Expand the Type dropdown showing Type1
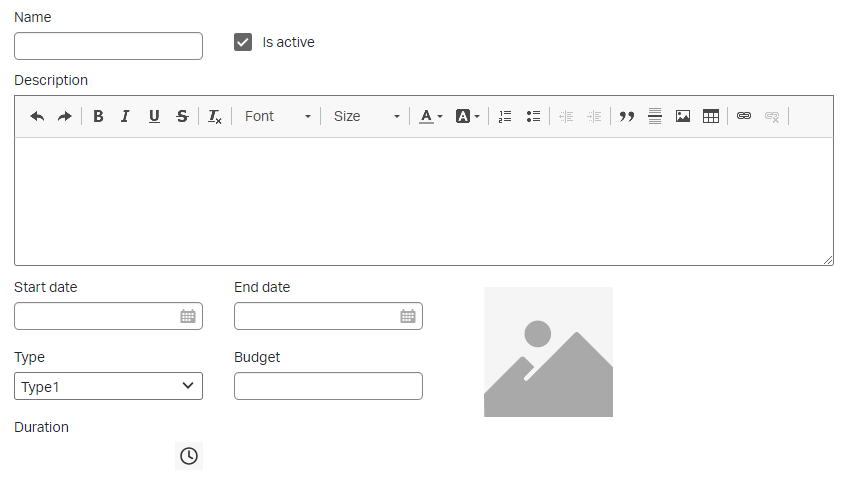The image size is (860, 504). [x=108, y=386]
